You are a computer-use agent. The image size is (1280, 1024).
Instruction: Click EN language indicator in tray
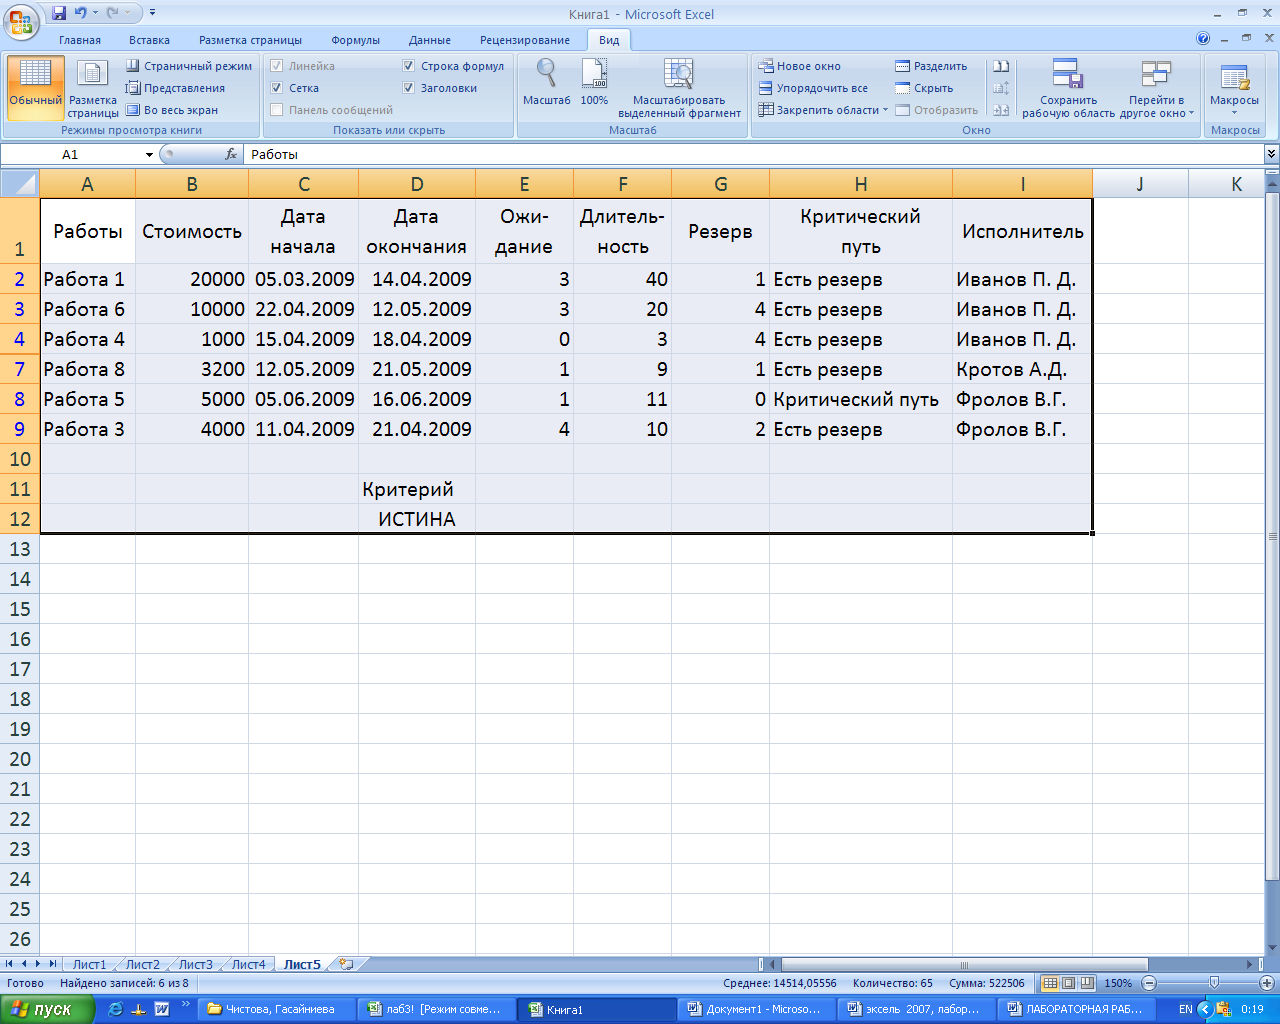click(x=1185, y=1009)
